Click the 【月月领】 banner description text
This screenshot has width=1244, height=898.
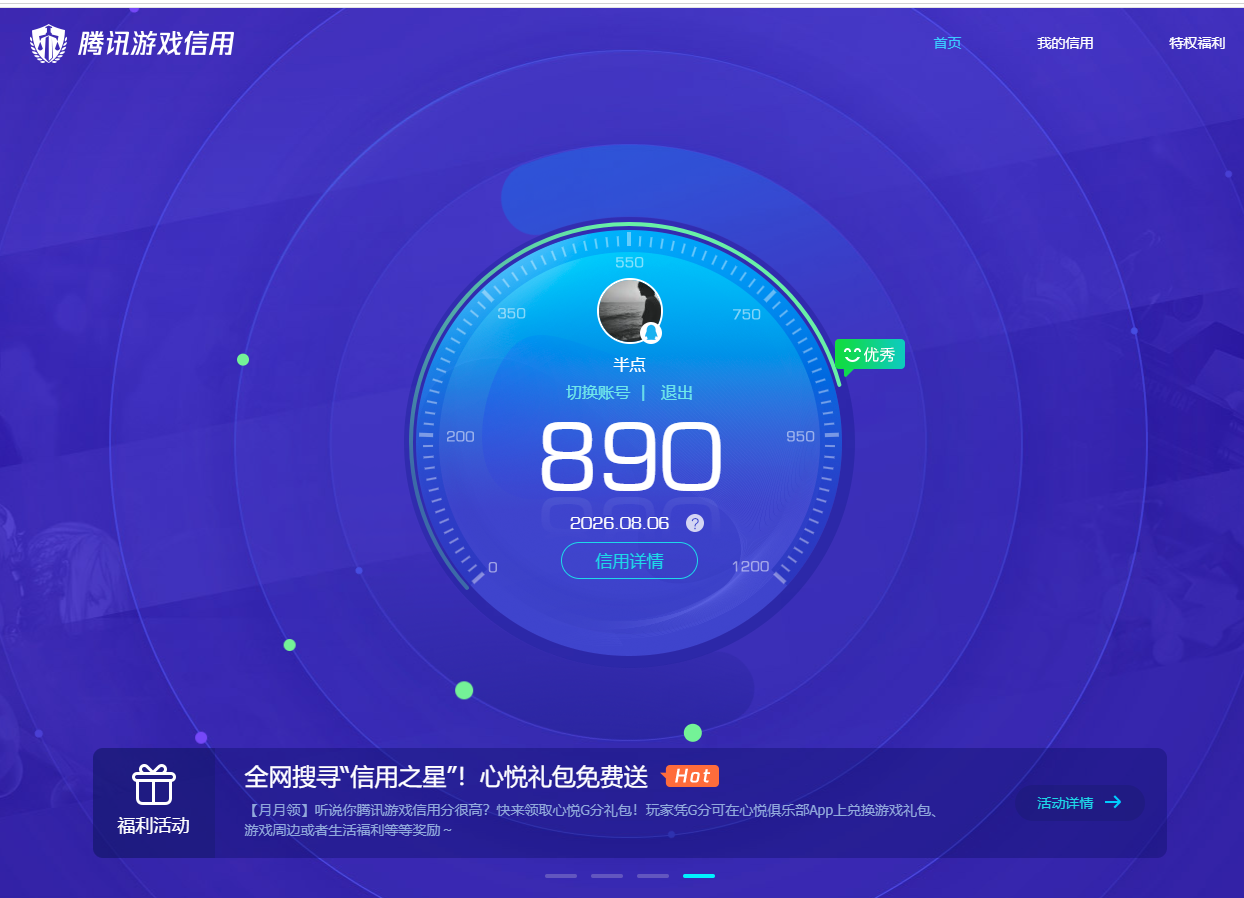(x=592, y=820)
